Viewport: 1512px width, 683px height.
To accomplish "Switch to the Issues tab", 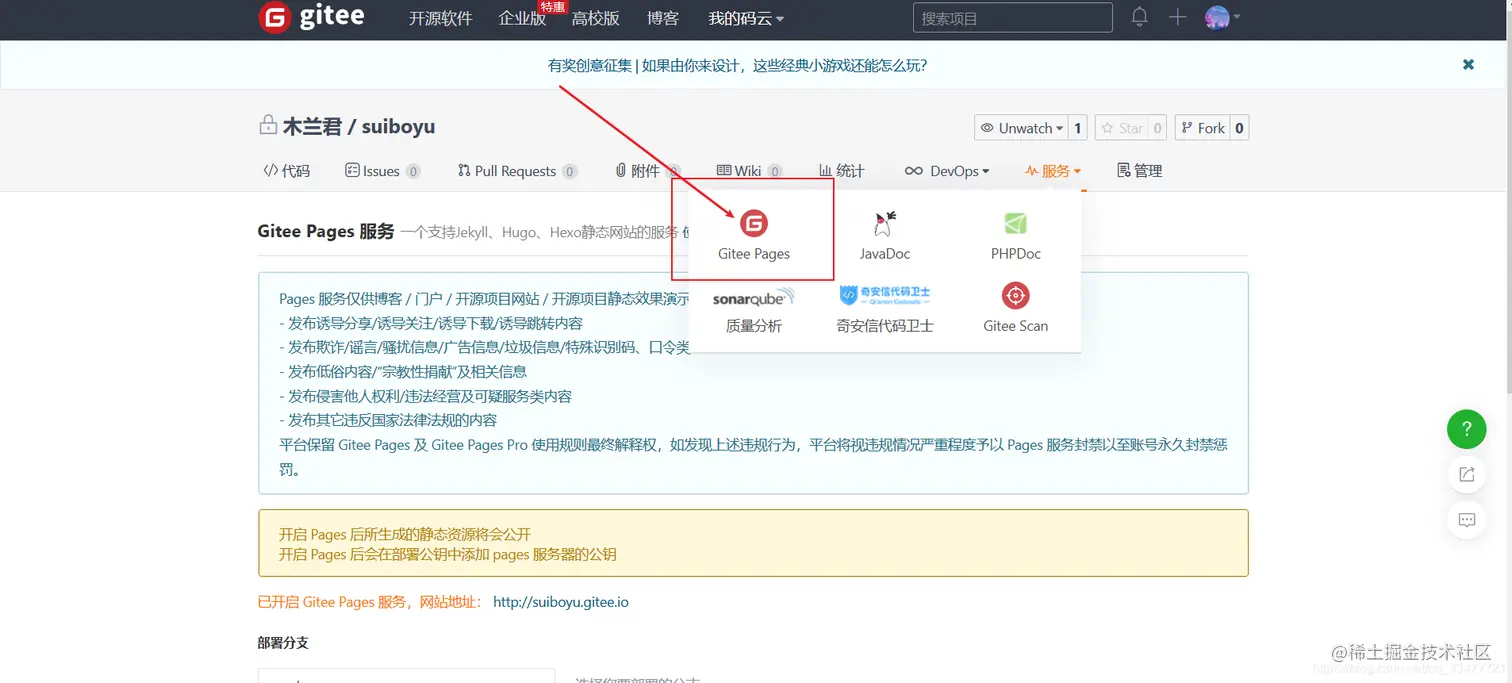I will tap(381, 170).
